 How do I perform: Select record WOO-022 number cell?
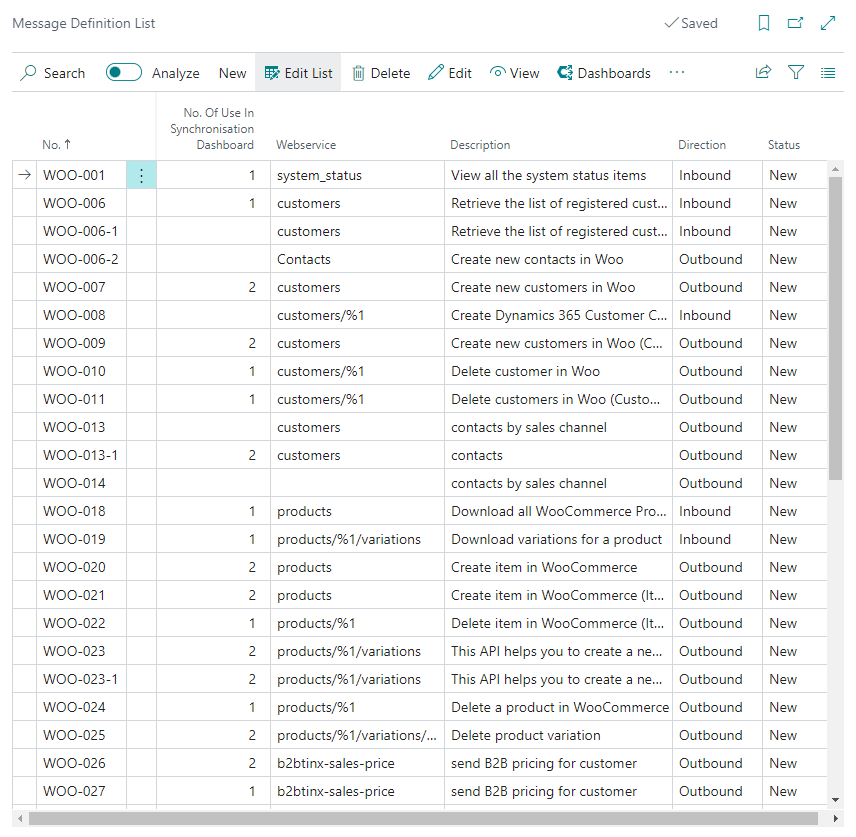[81, 624]
